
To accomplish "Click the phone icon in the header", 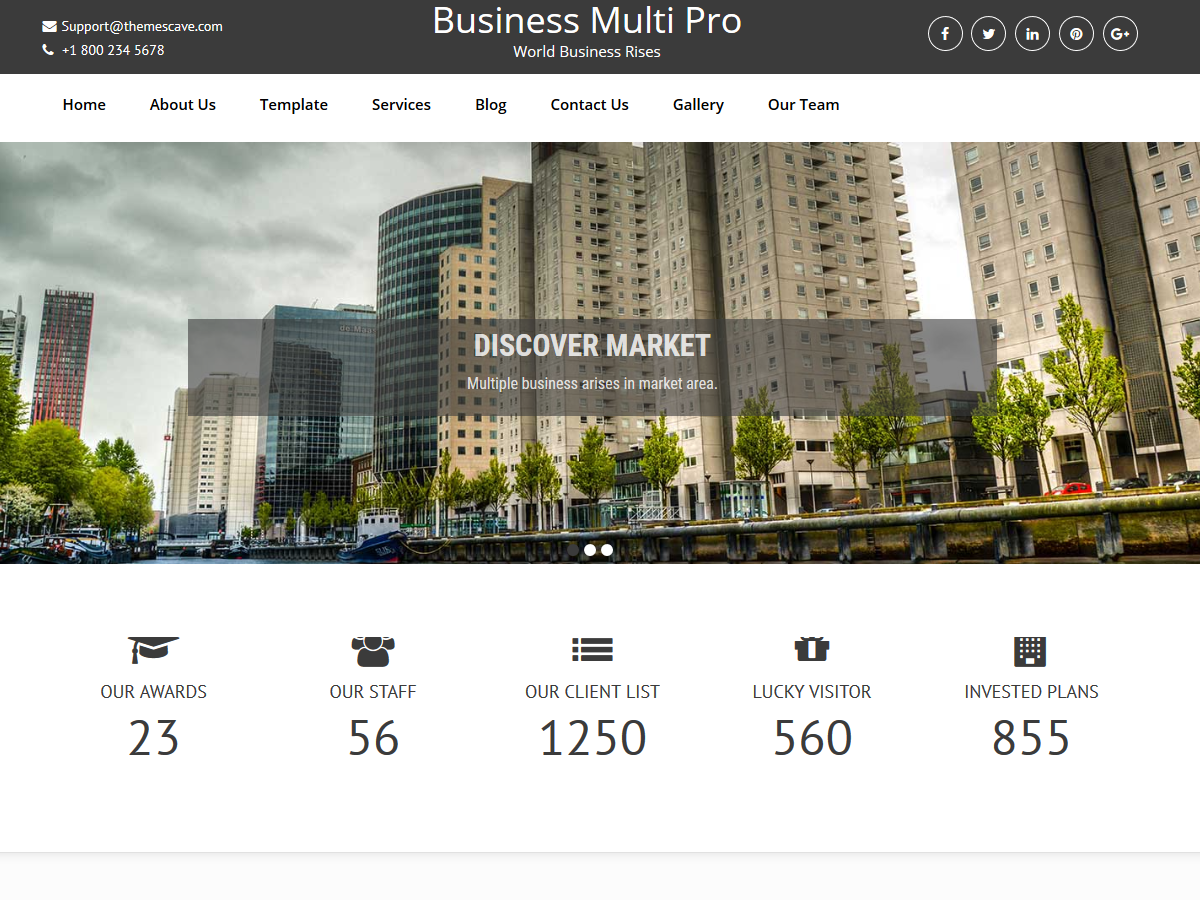I will point(47,49).
